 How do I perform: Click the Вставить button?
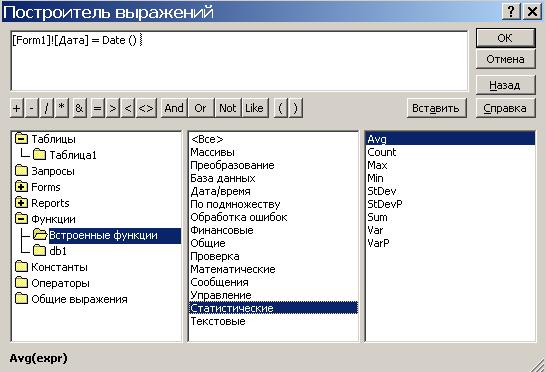[x=436, y=108]
